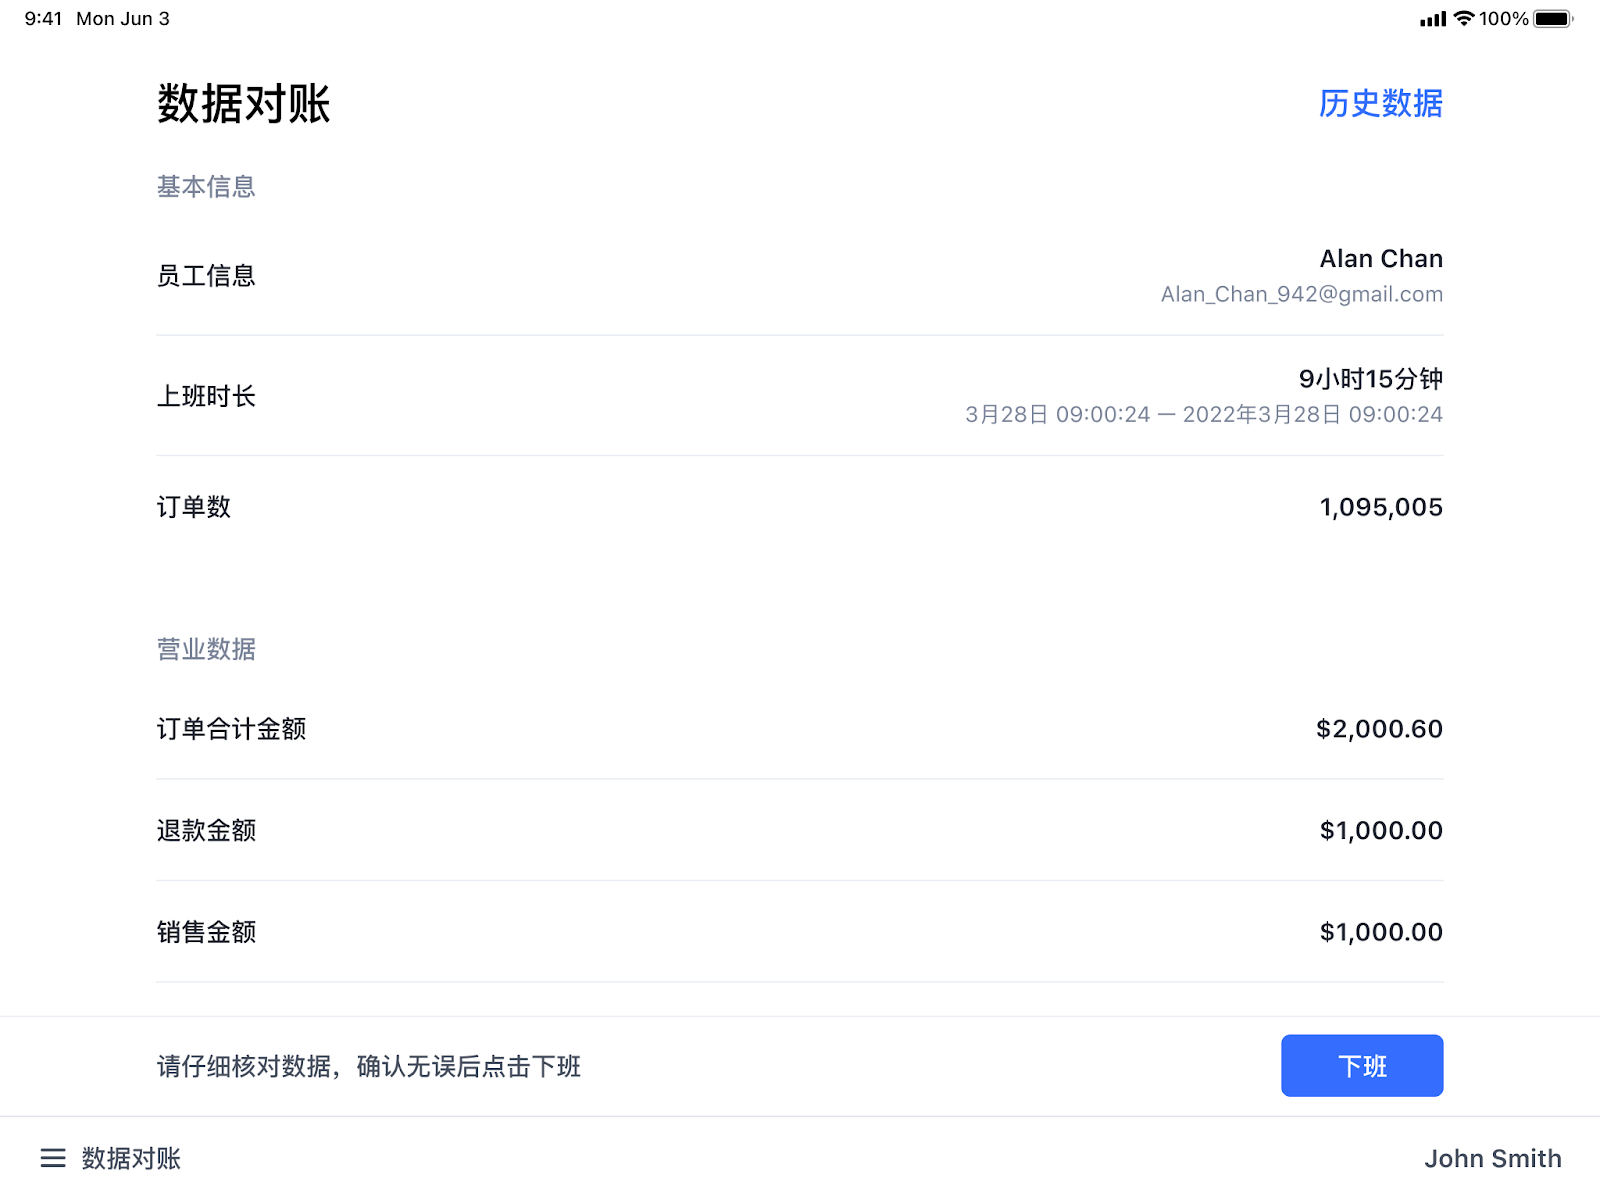
Task: Click the 上班时长 row label
Action: [x=206, y=396]
